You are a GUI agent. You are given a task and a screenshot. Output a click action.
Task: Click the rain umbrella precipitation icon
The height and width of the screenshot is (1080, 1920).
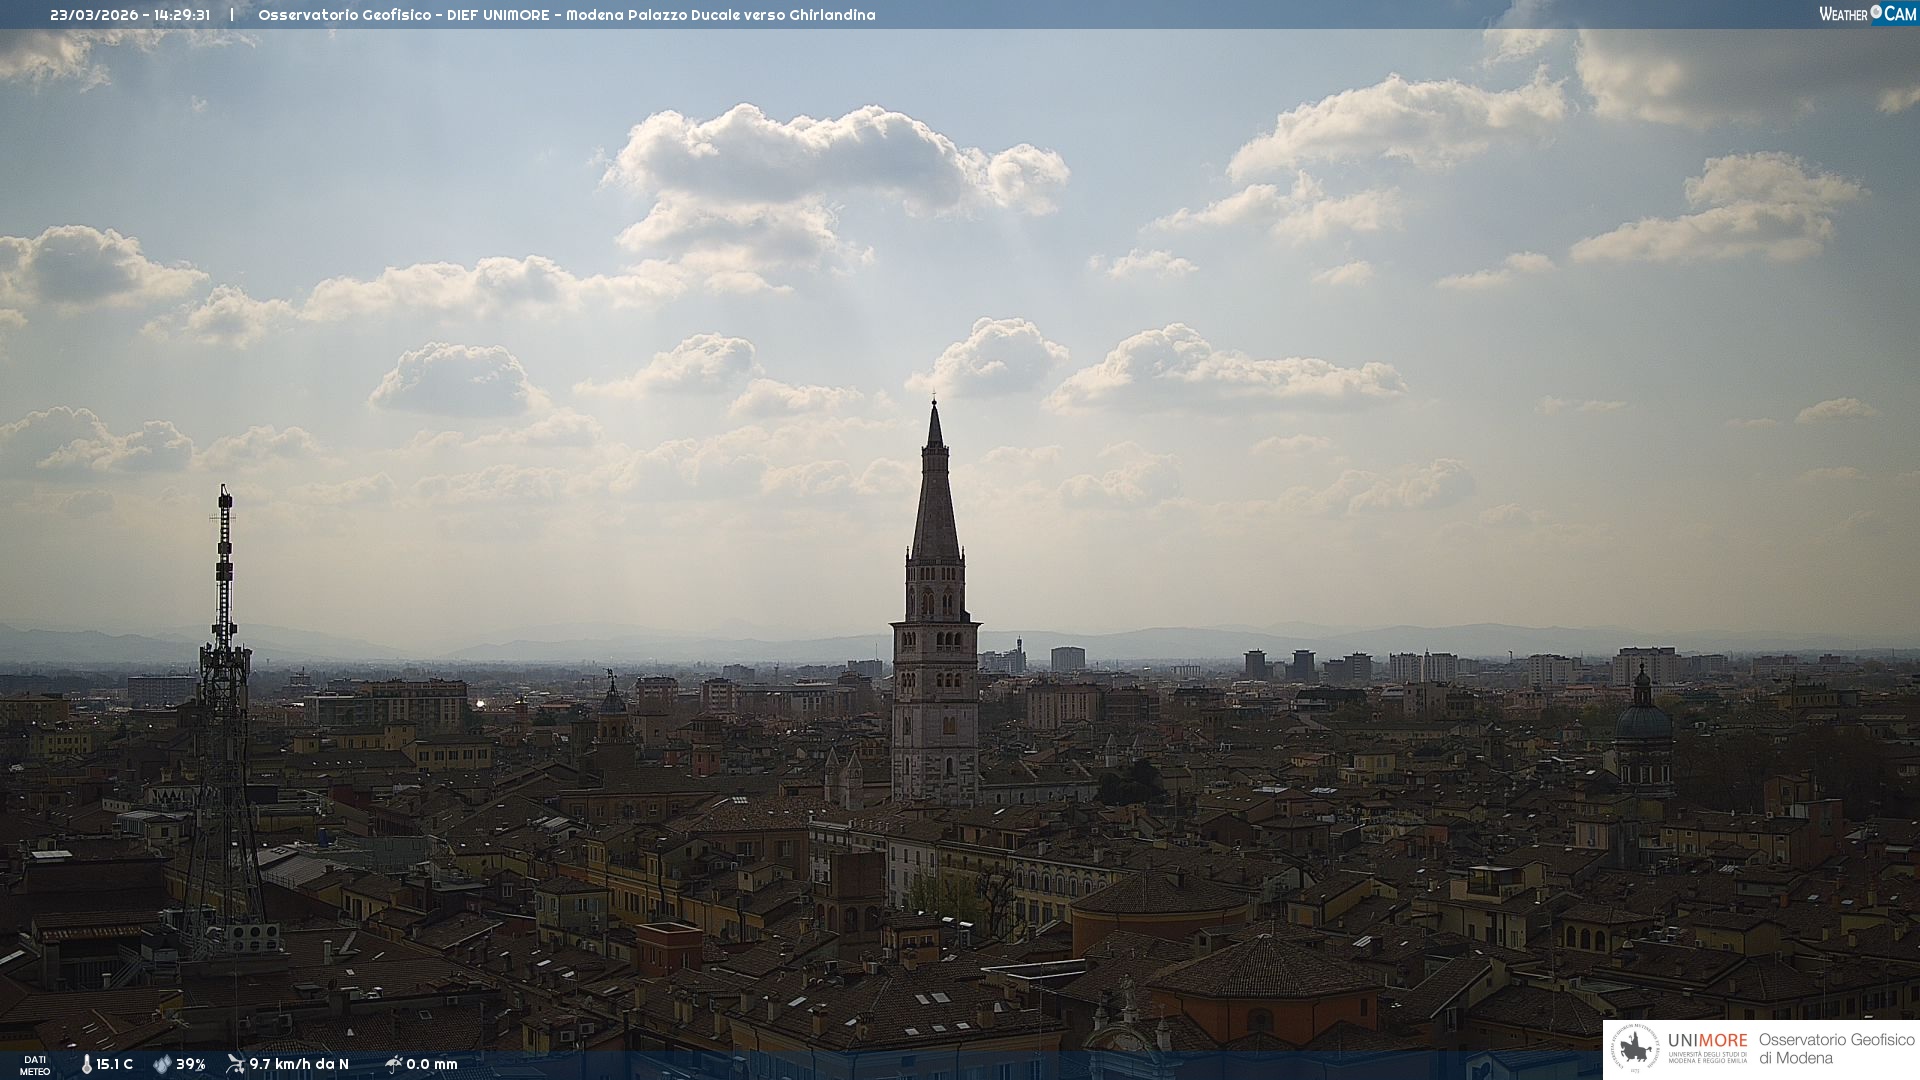point(393,1064)
